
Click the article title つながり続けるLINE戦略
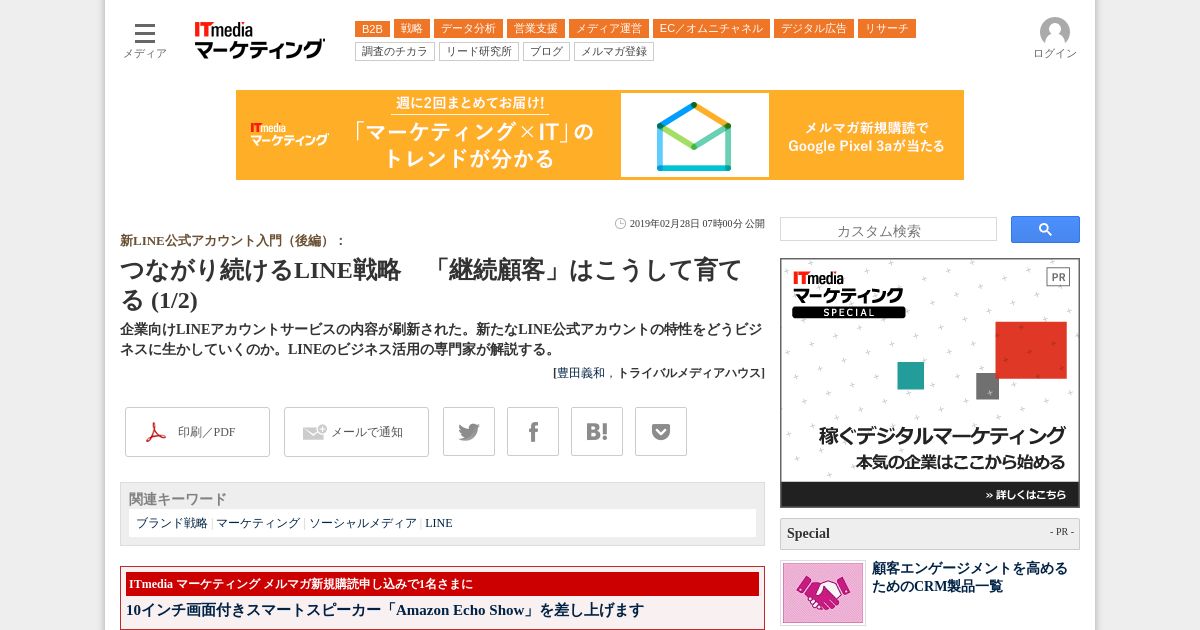(431, 285)
